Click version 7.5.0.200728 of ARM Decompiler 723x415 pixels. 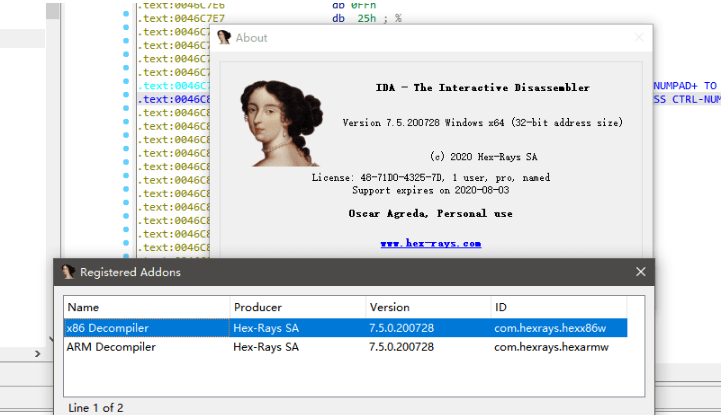point(401,347)
